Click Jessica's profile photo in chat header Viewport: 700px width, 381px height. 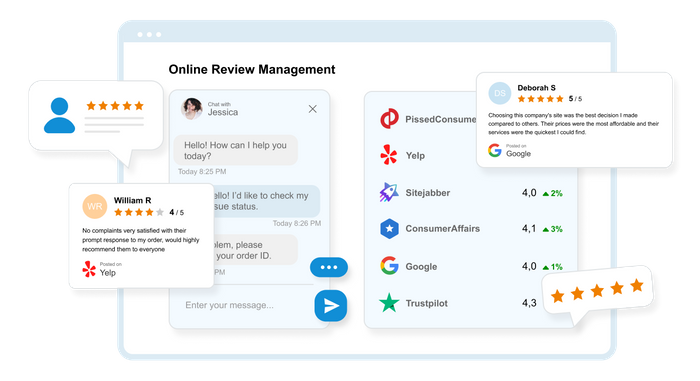[x=192, y=109]
